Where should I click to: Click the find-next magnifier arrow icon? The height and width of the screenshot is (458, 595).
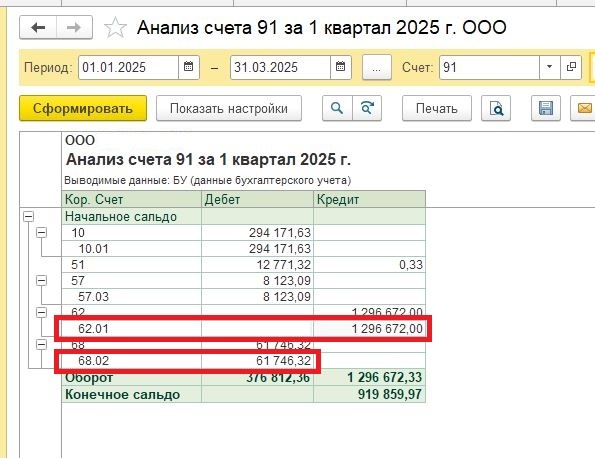click(x=367, y=109)
